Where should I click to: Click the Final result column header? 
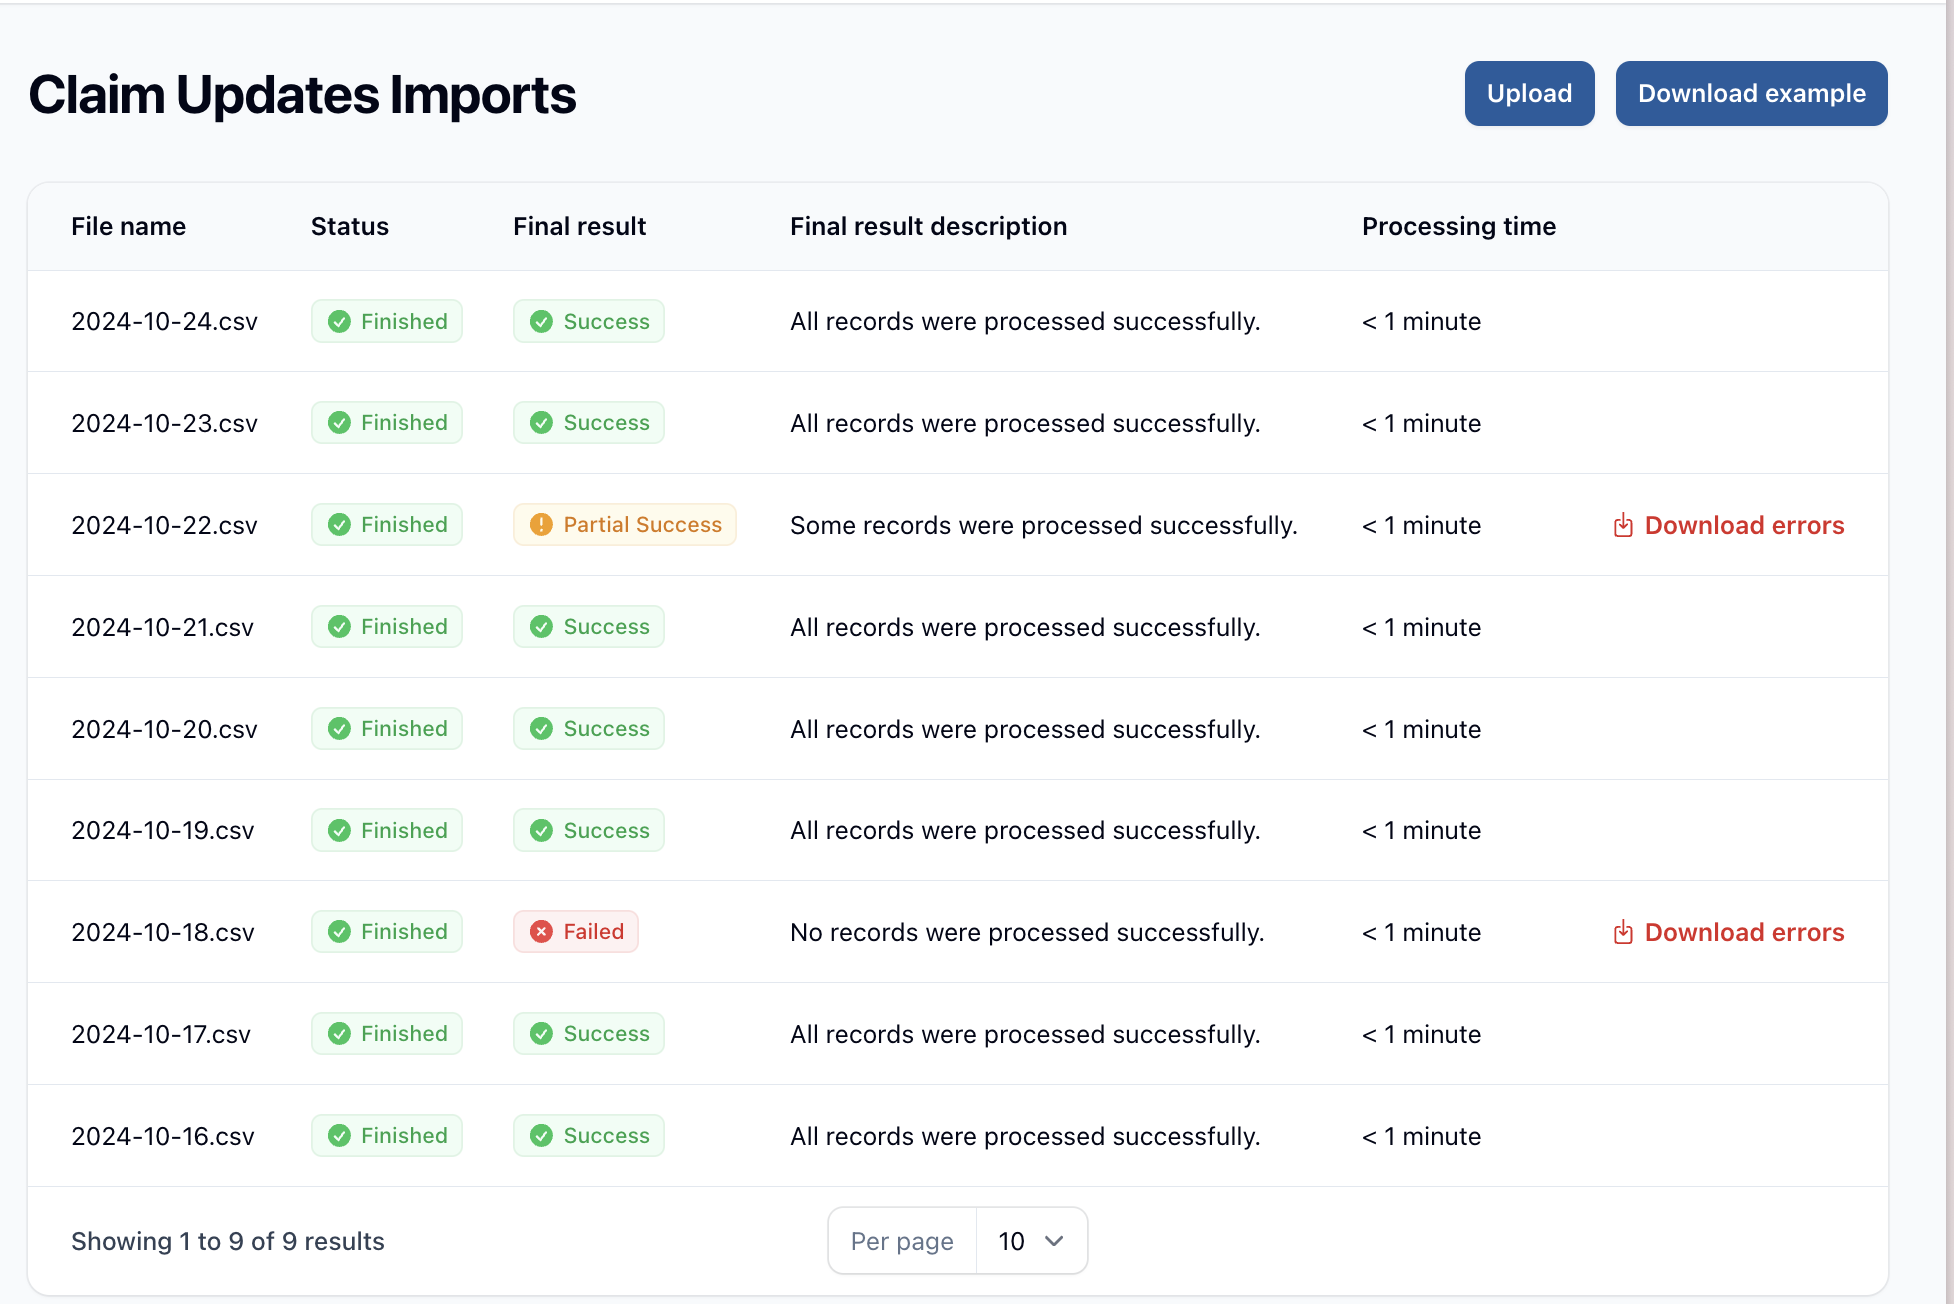579,227
